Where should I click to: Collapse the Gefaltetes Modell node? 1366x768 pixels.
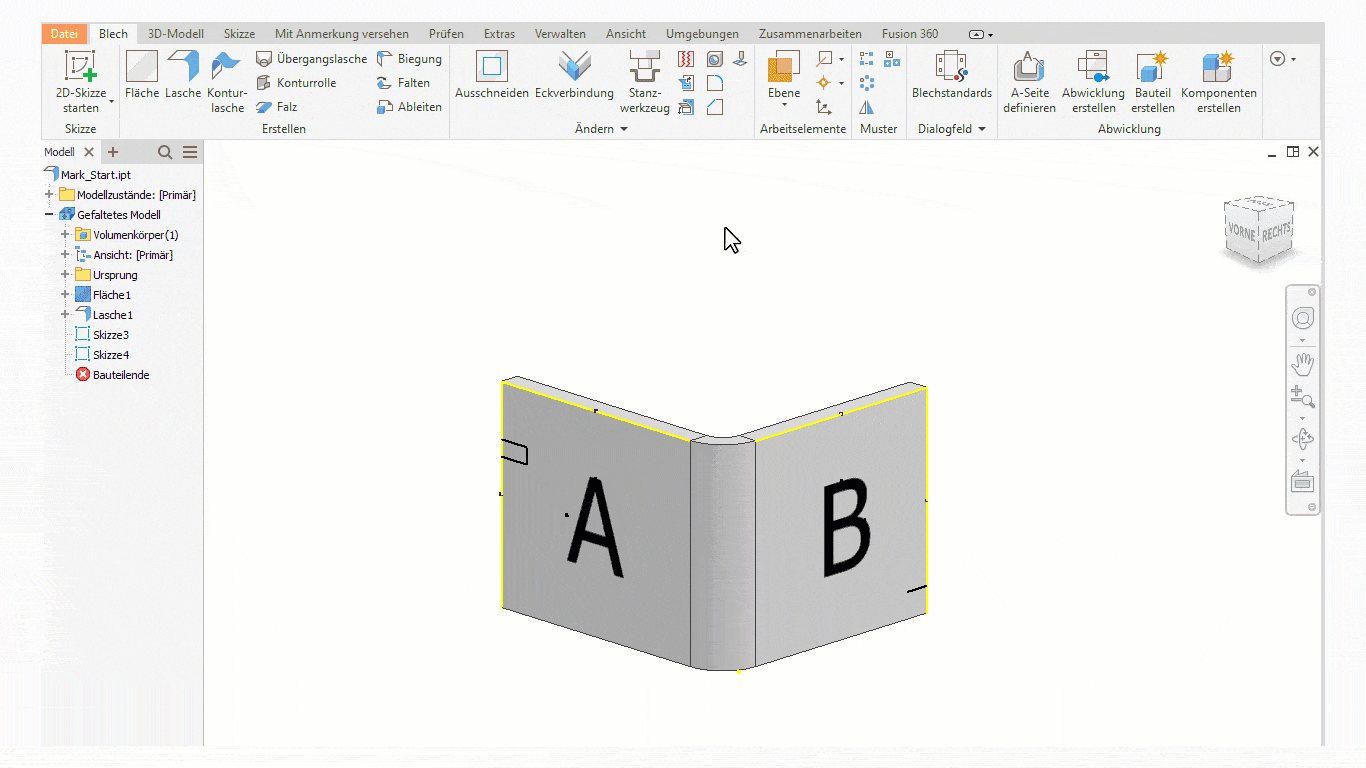pyautogui.click(x=49, y=215)
